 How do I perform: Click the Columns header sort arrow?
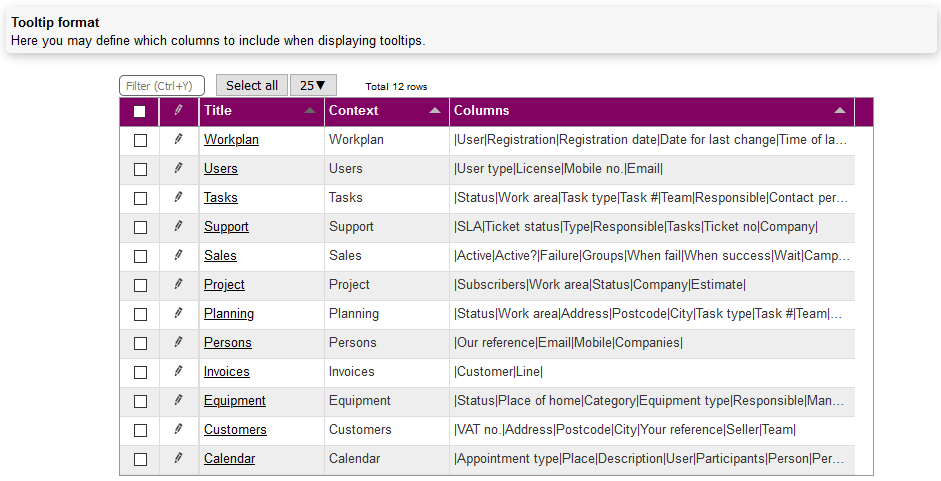click(x=840, y=111)
